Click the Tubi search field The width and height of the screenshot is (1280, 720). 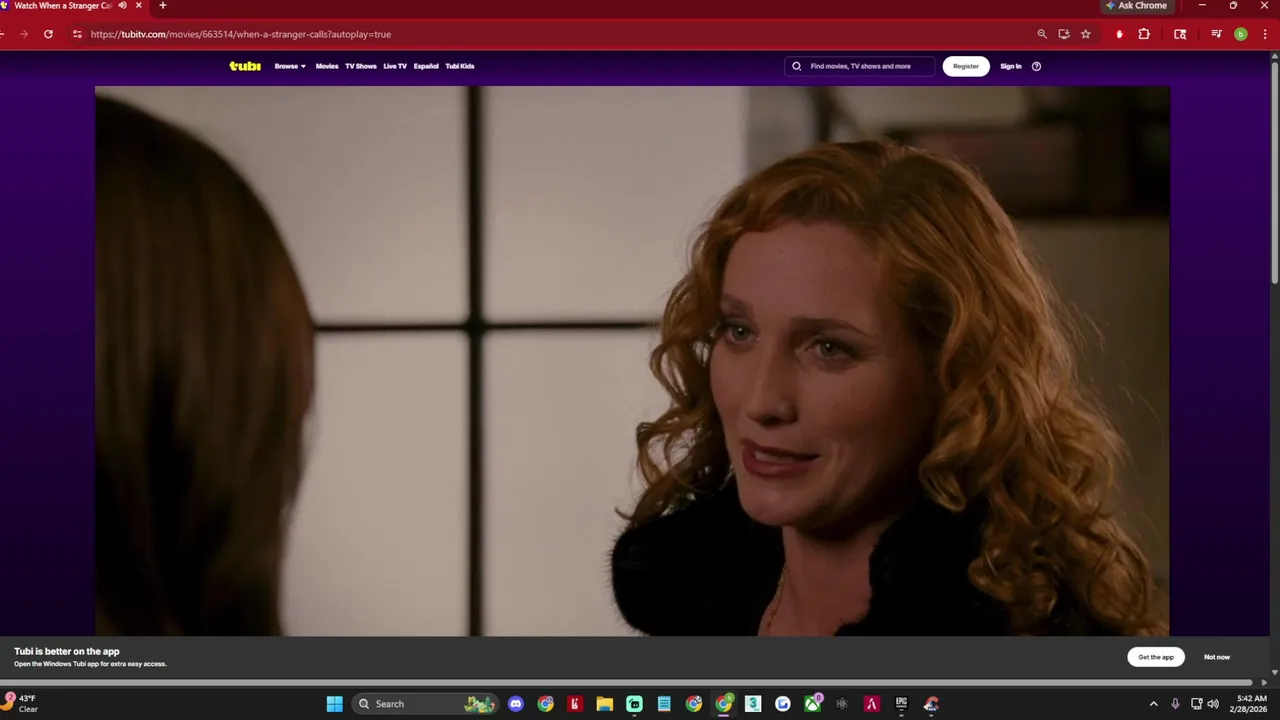tap(860, 66)
